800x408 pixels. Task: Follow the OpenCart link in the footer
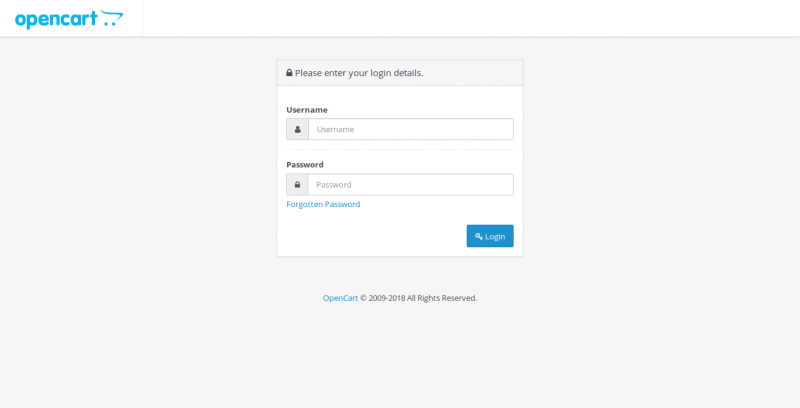(x=340, y=298)
